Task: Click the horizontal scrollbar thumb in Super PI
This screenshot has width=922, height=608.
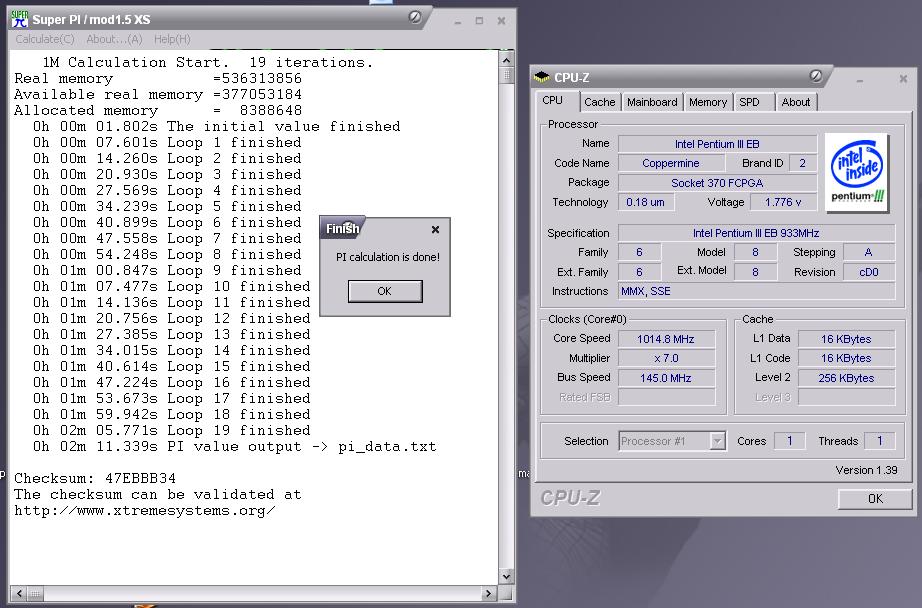Action: tap(35, 594)
